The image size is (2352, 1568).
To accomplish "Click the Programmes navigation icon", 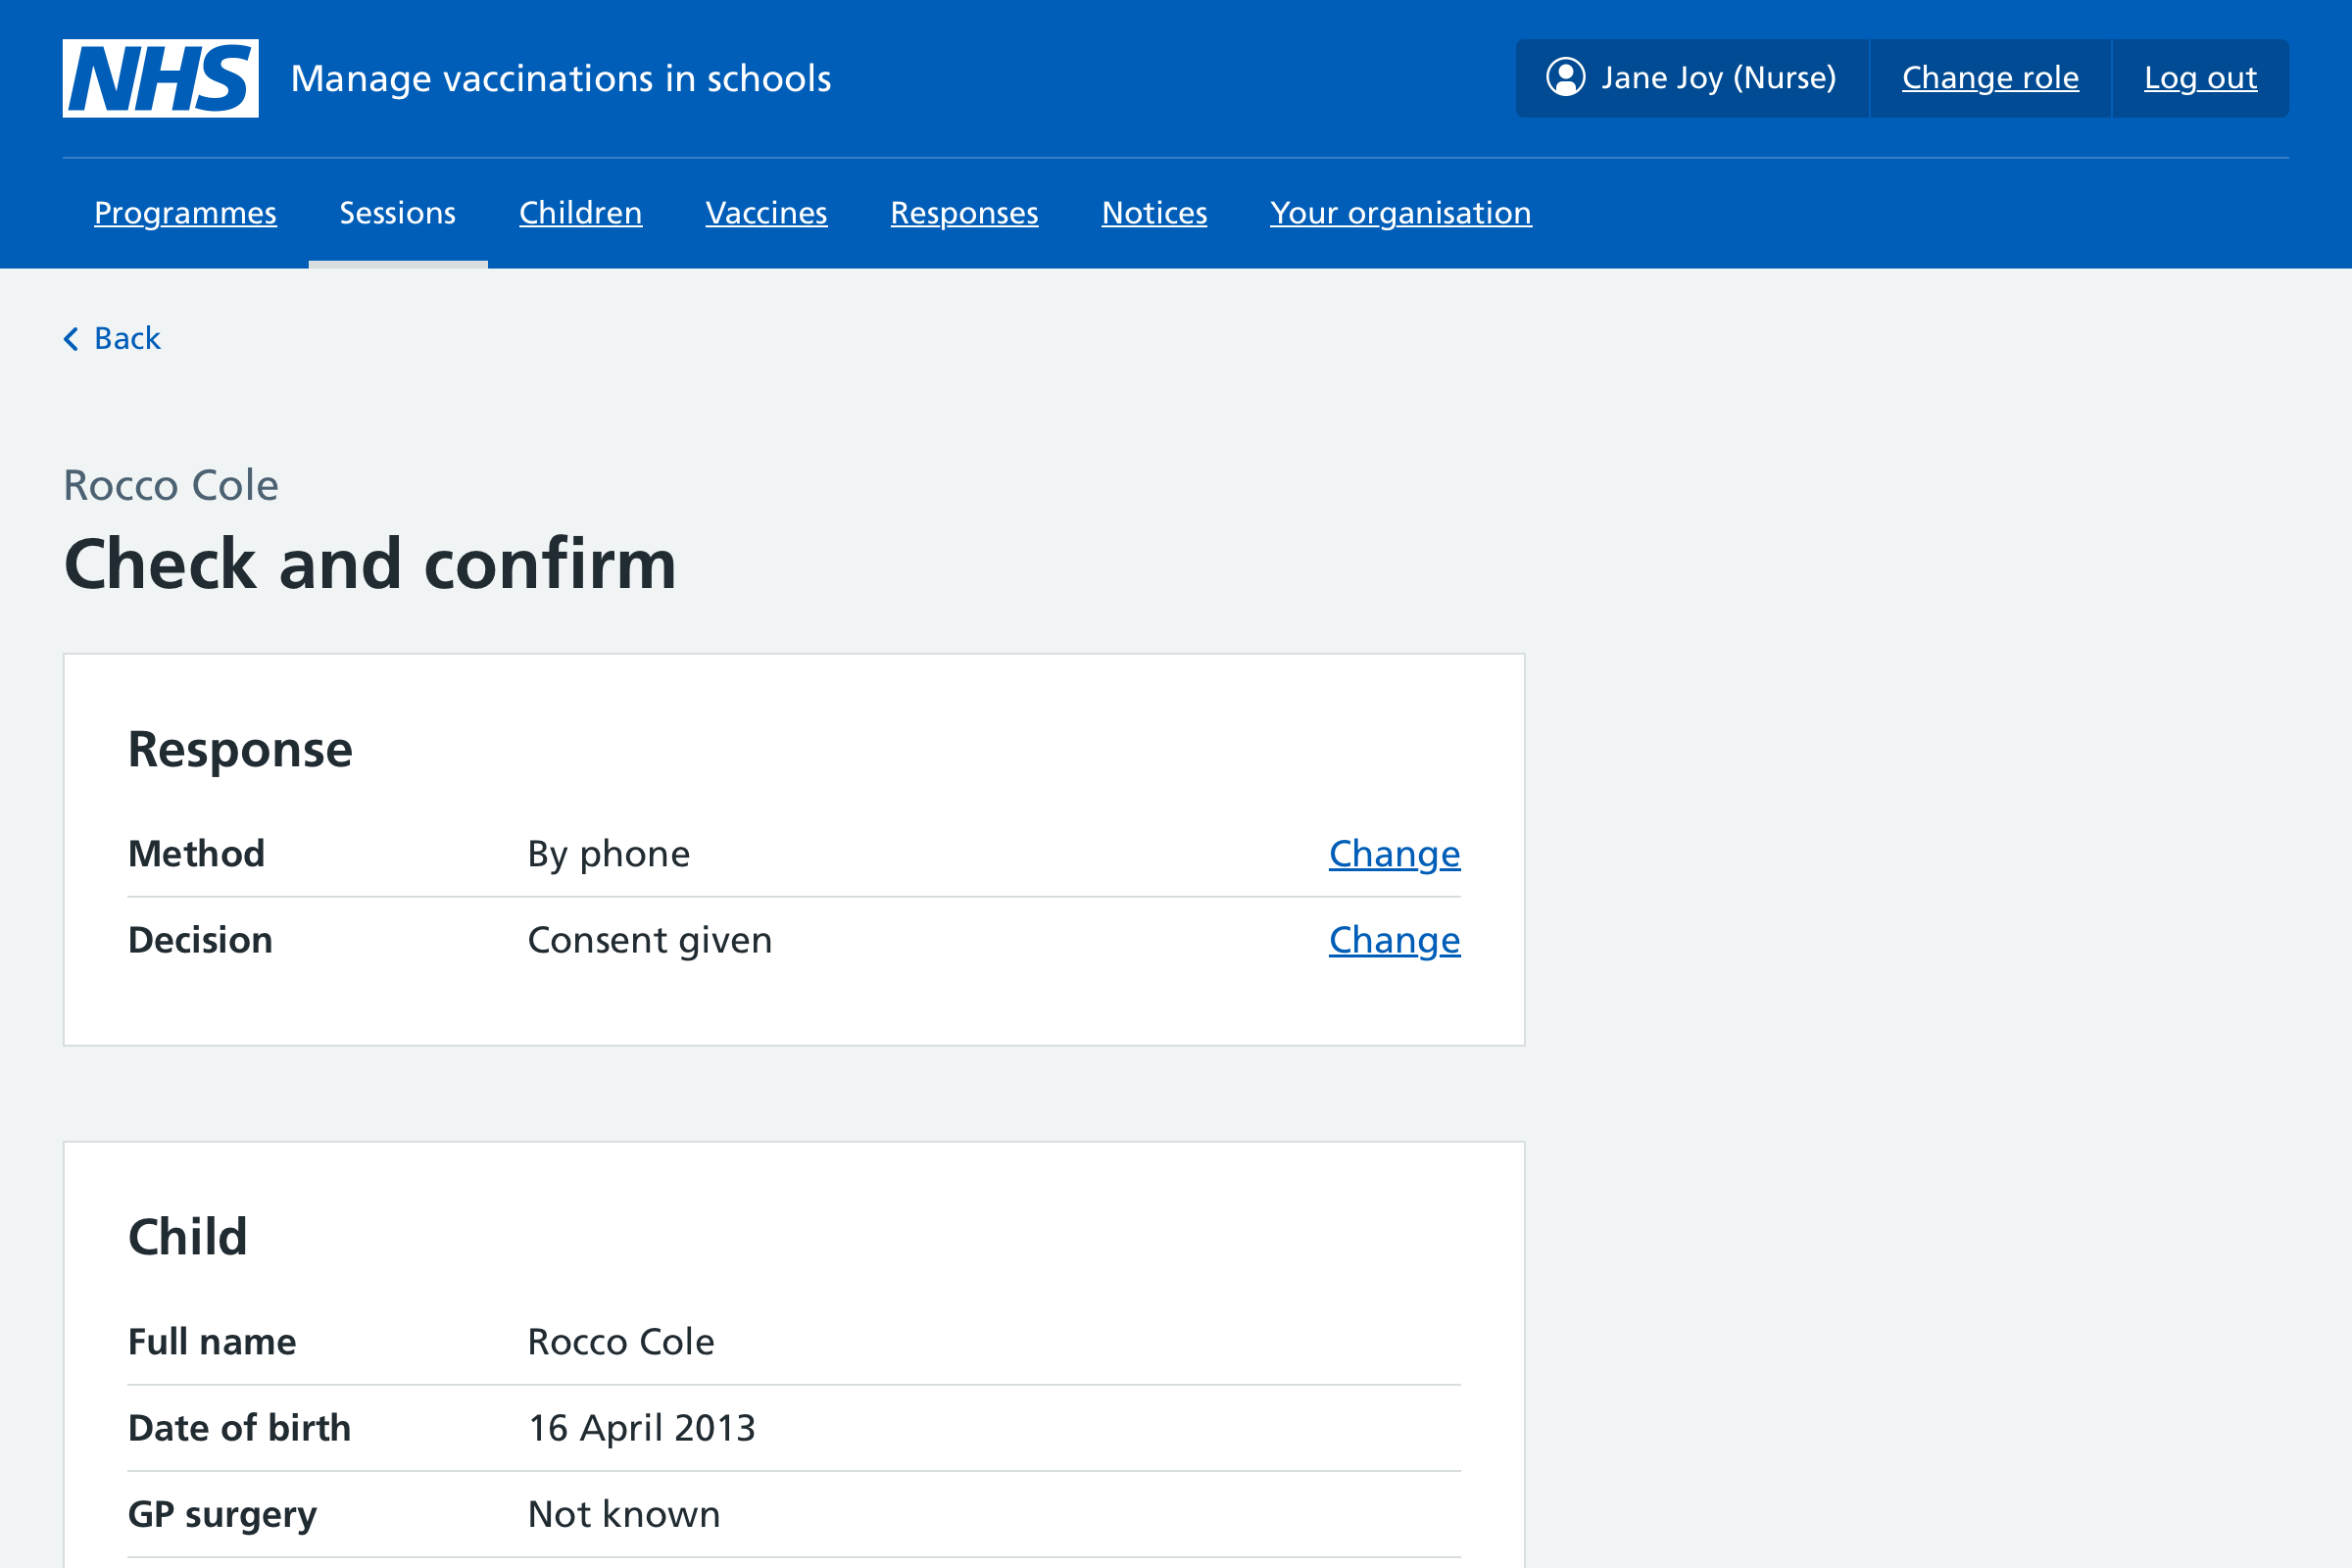I will tap(184, 214).
